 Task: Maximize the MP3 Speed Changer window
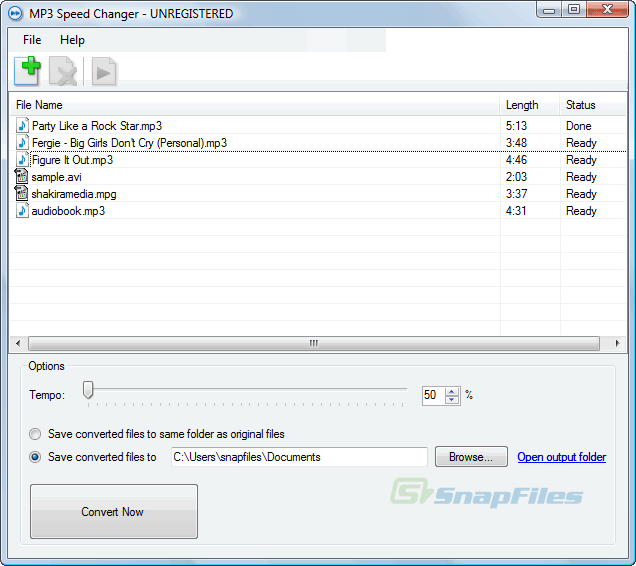574,9
